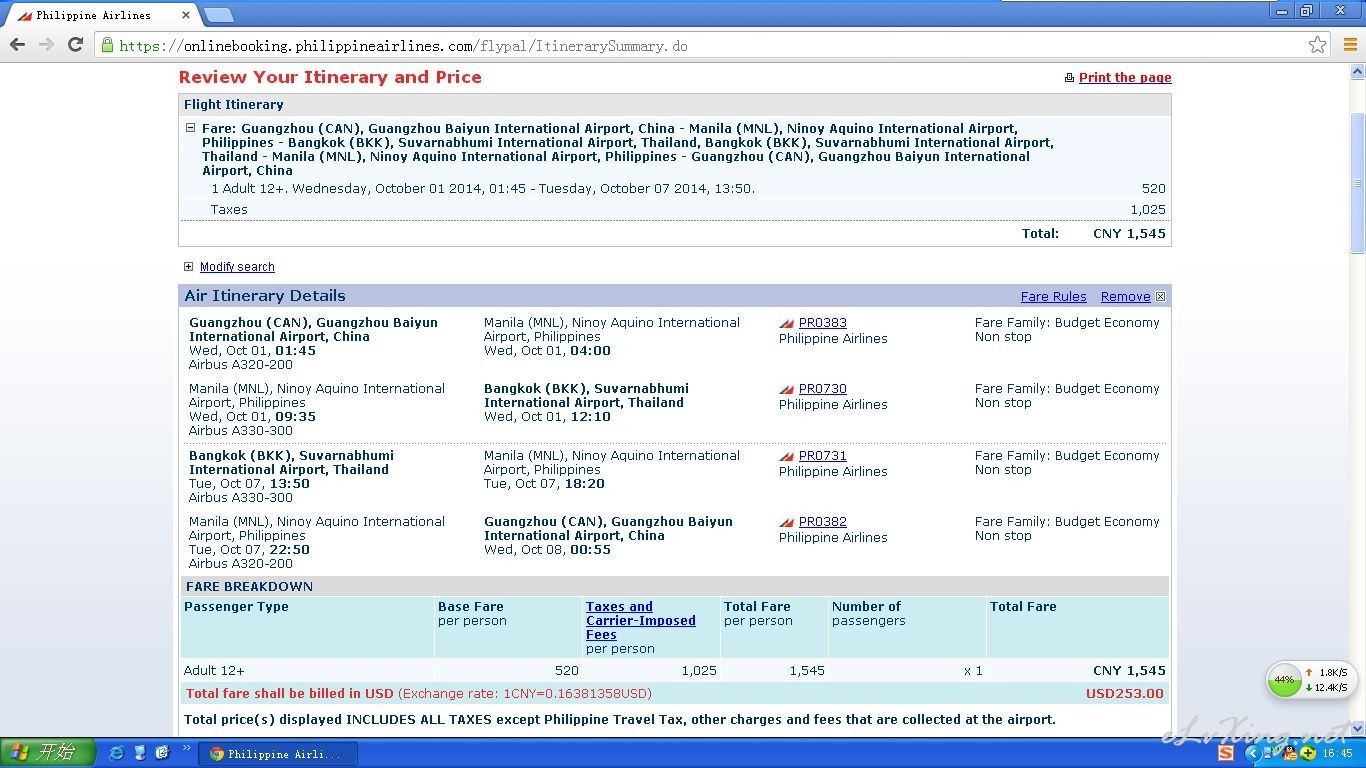Click the airline logo beside PR0383

click(787, 323)
